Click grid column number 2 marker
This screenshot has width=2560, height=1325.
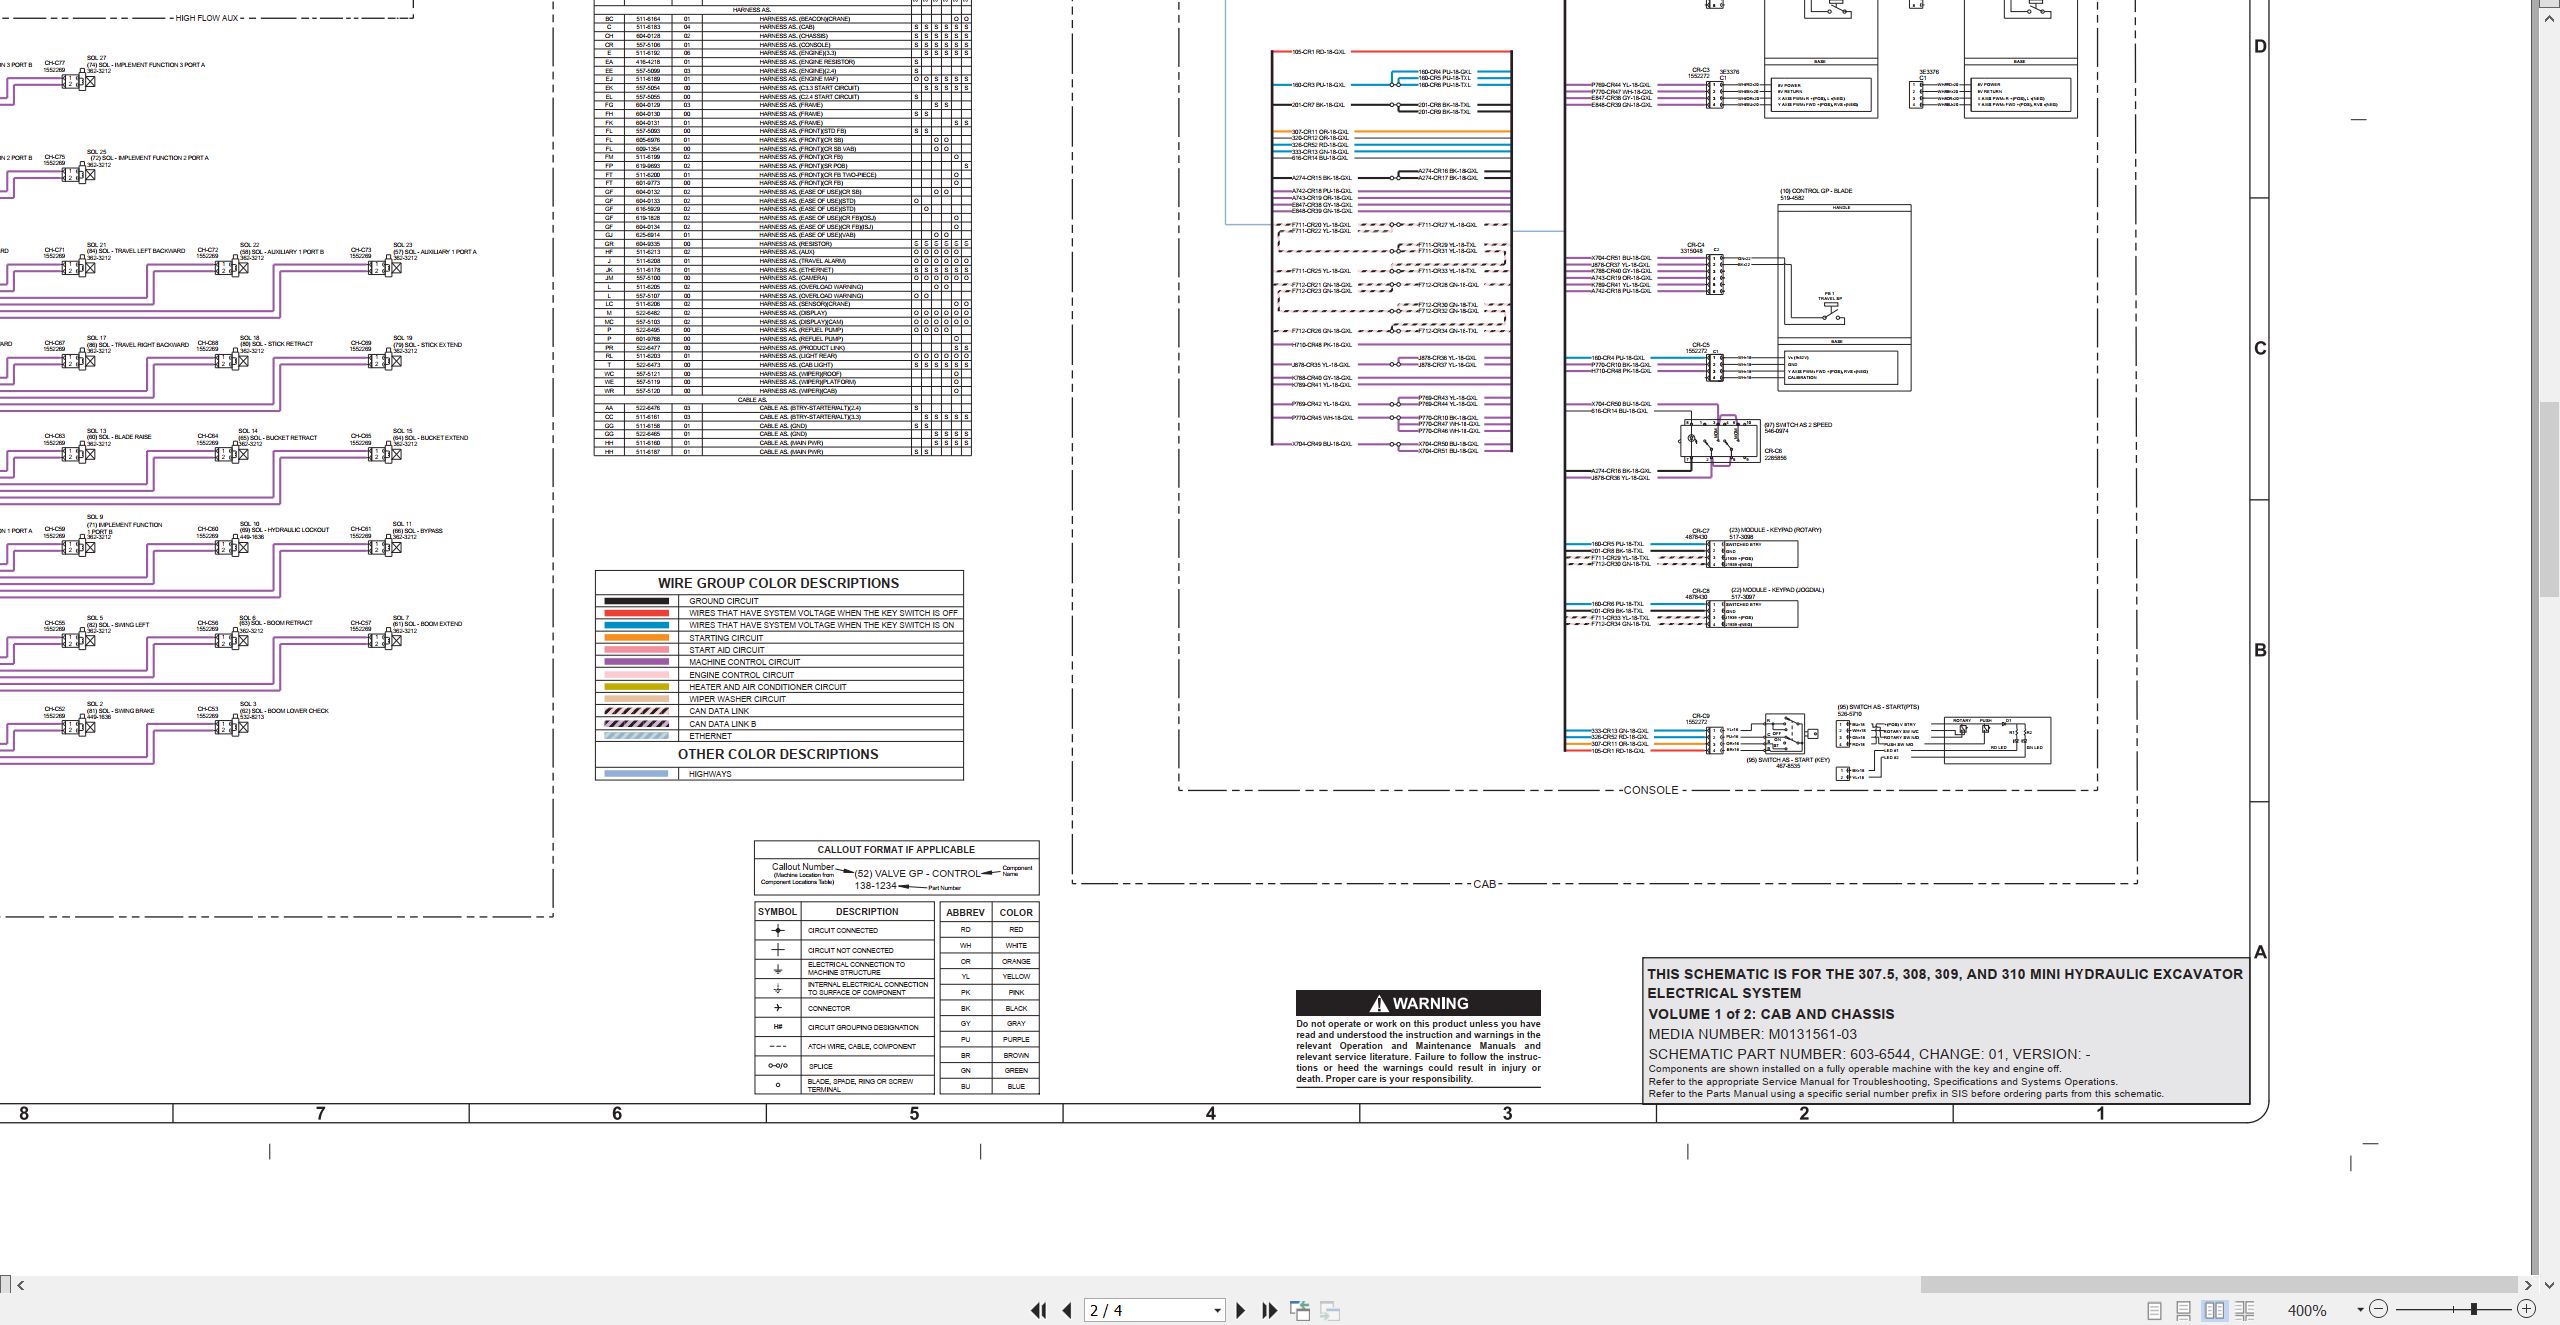click(1804, 1113)
